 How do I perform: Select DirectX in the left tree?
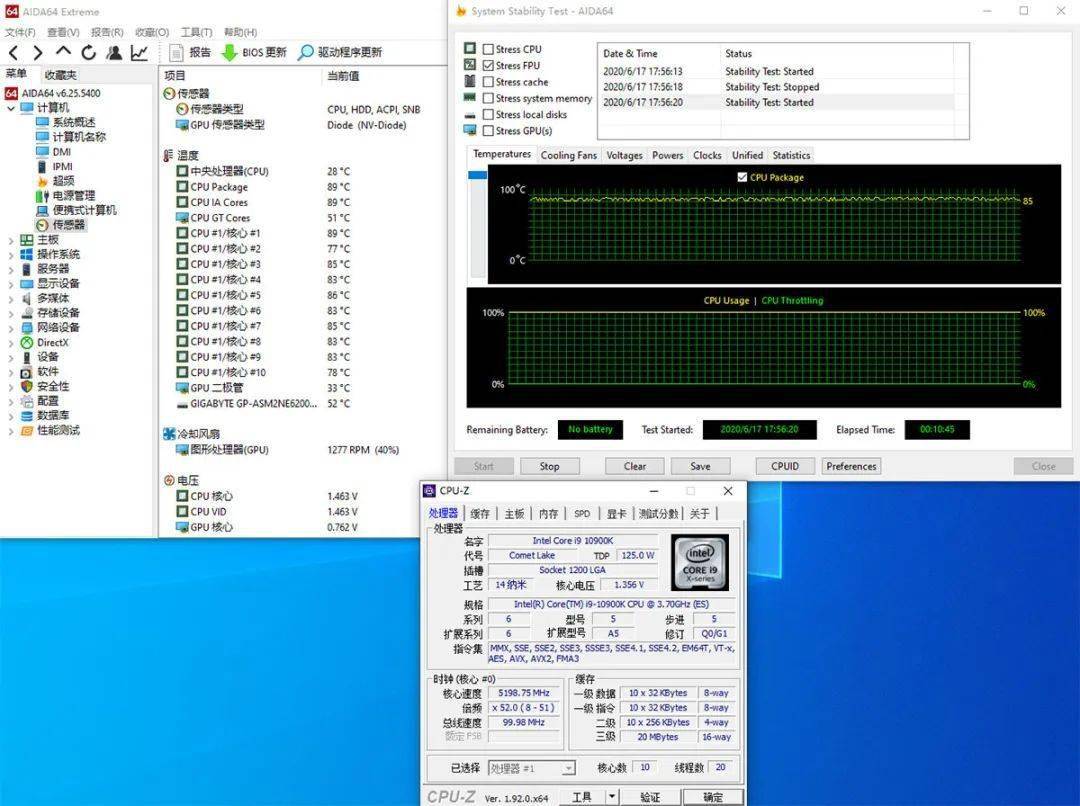click(52, 342)
